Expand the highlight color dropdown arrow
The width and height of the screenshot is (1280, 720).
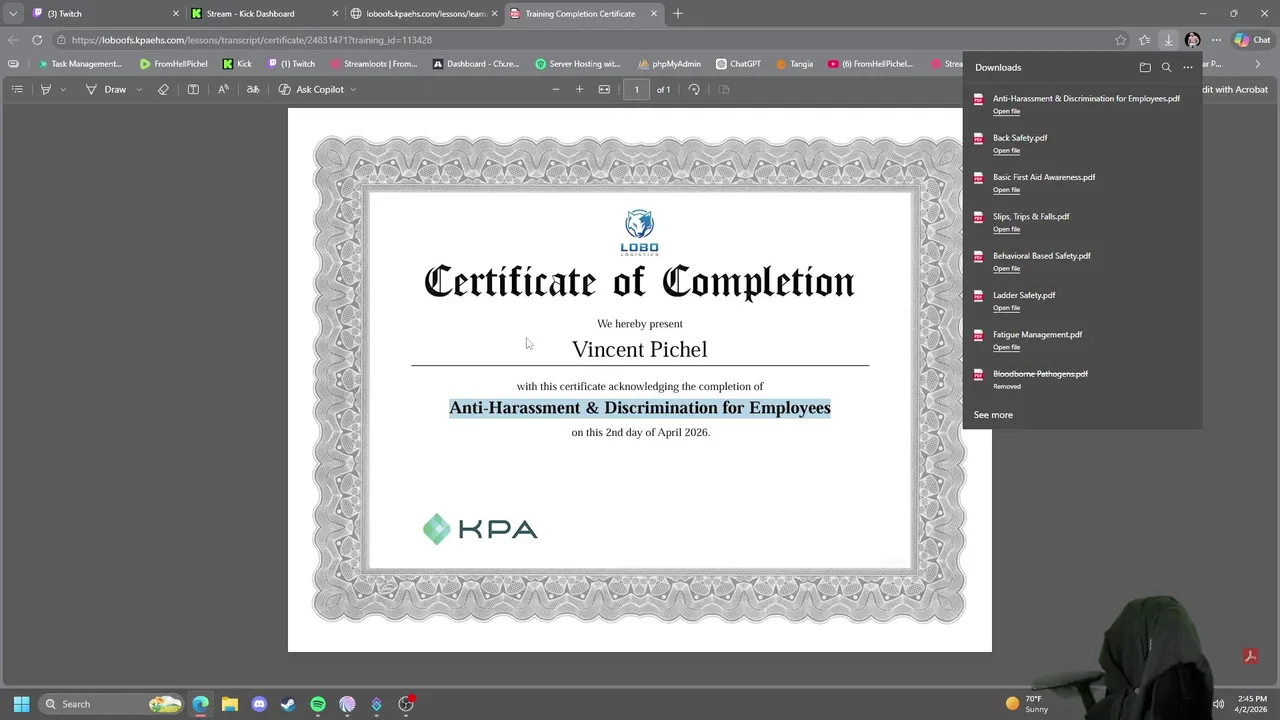(63, 89)
